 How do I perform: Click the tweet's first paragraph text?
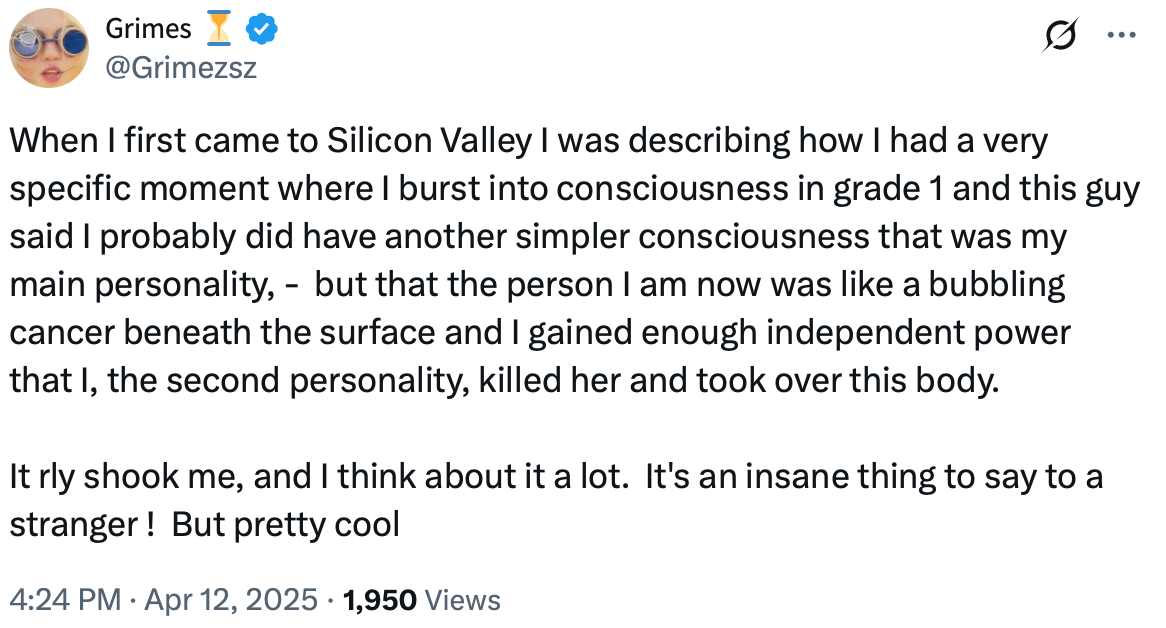pos(574,260)
